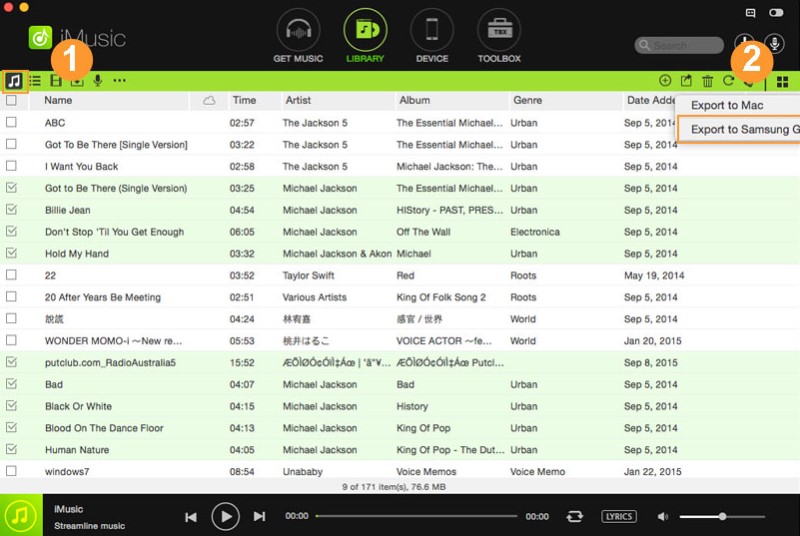Viewport: 800px width, 536px height.
Task: Choose Export to Samsung option
Action: click(739, 130)
